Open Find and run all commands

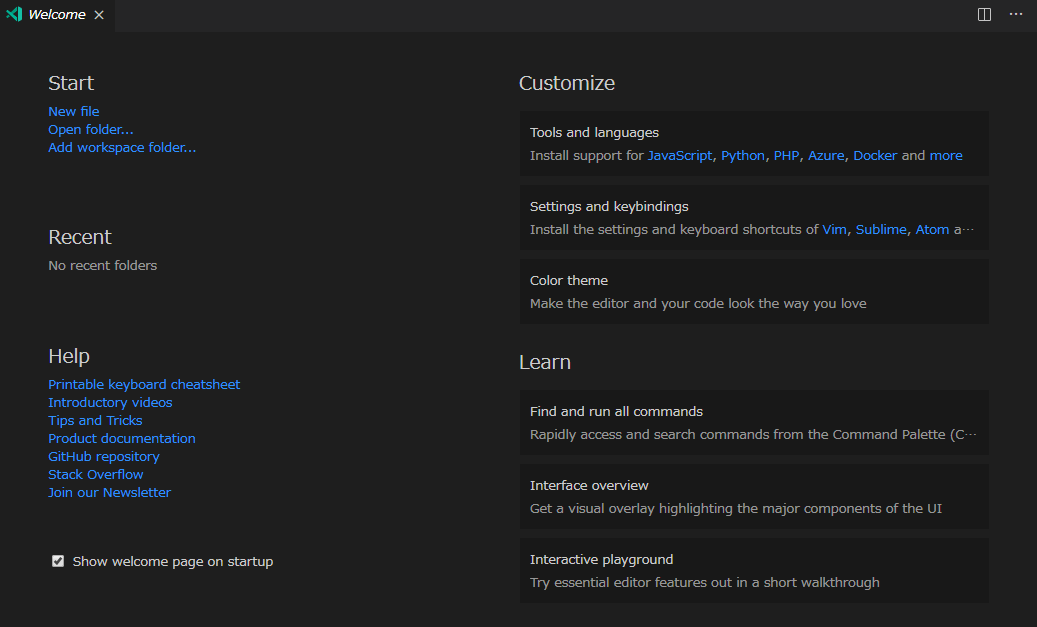(754, 422)
